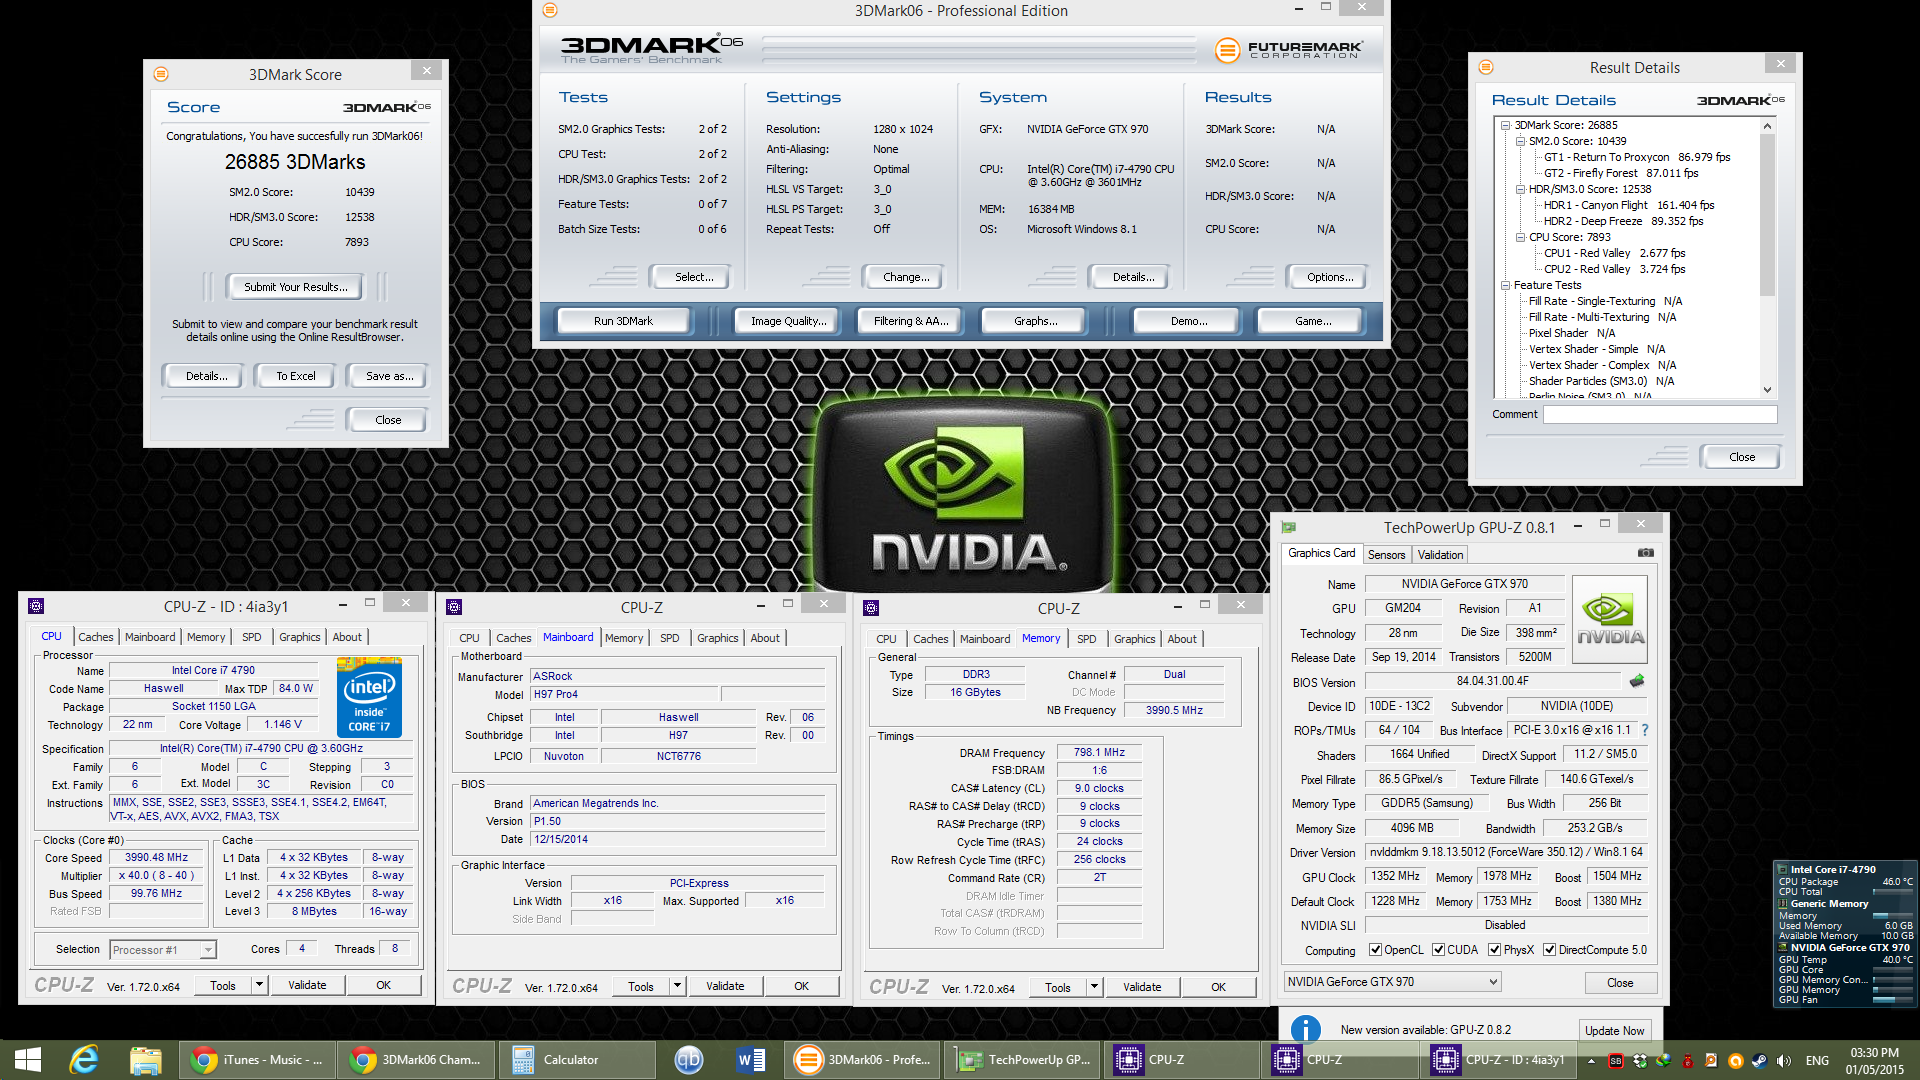Open Microsoft Word from the taskbar
1920x1080 pixels.
pos(749,1060)
